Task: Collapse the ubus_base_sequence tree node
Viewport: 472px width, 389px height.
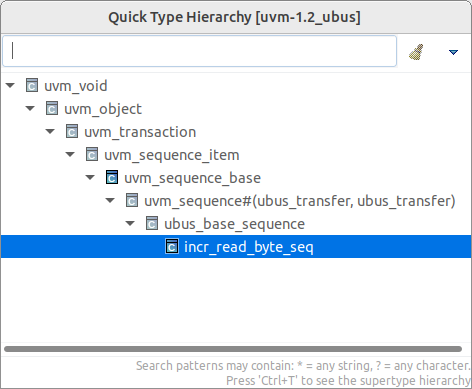Action: [130, 224]
